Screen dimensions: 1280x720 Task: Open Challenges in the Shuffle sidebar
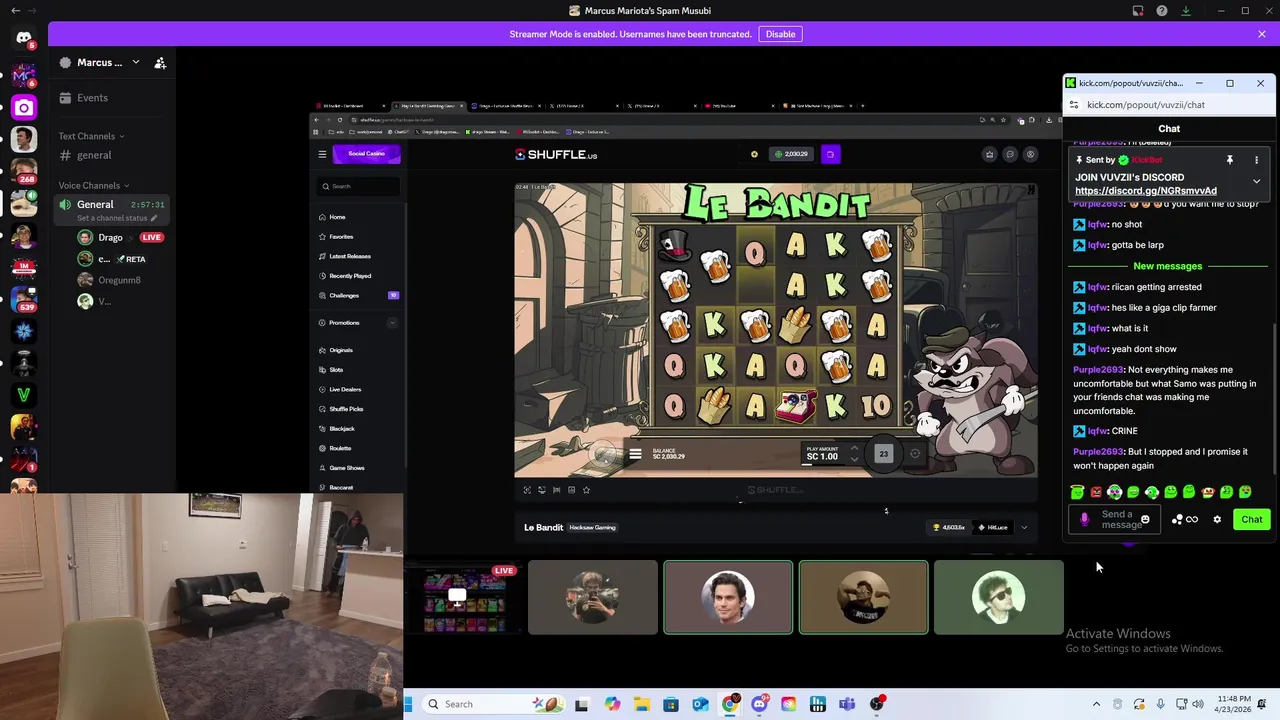(357, 295)
